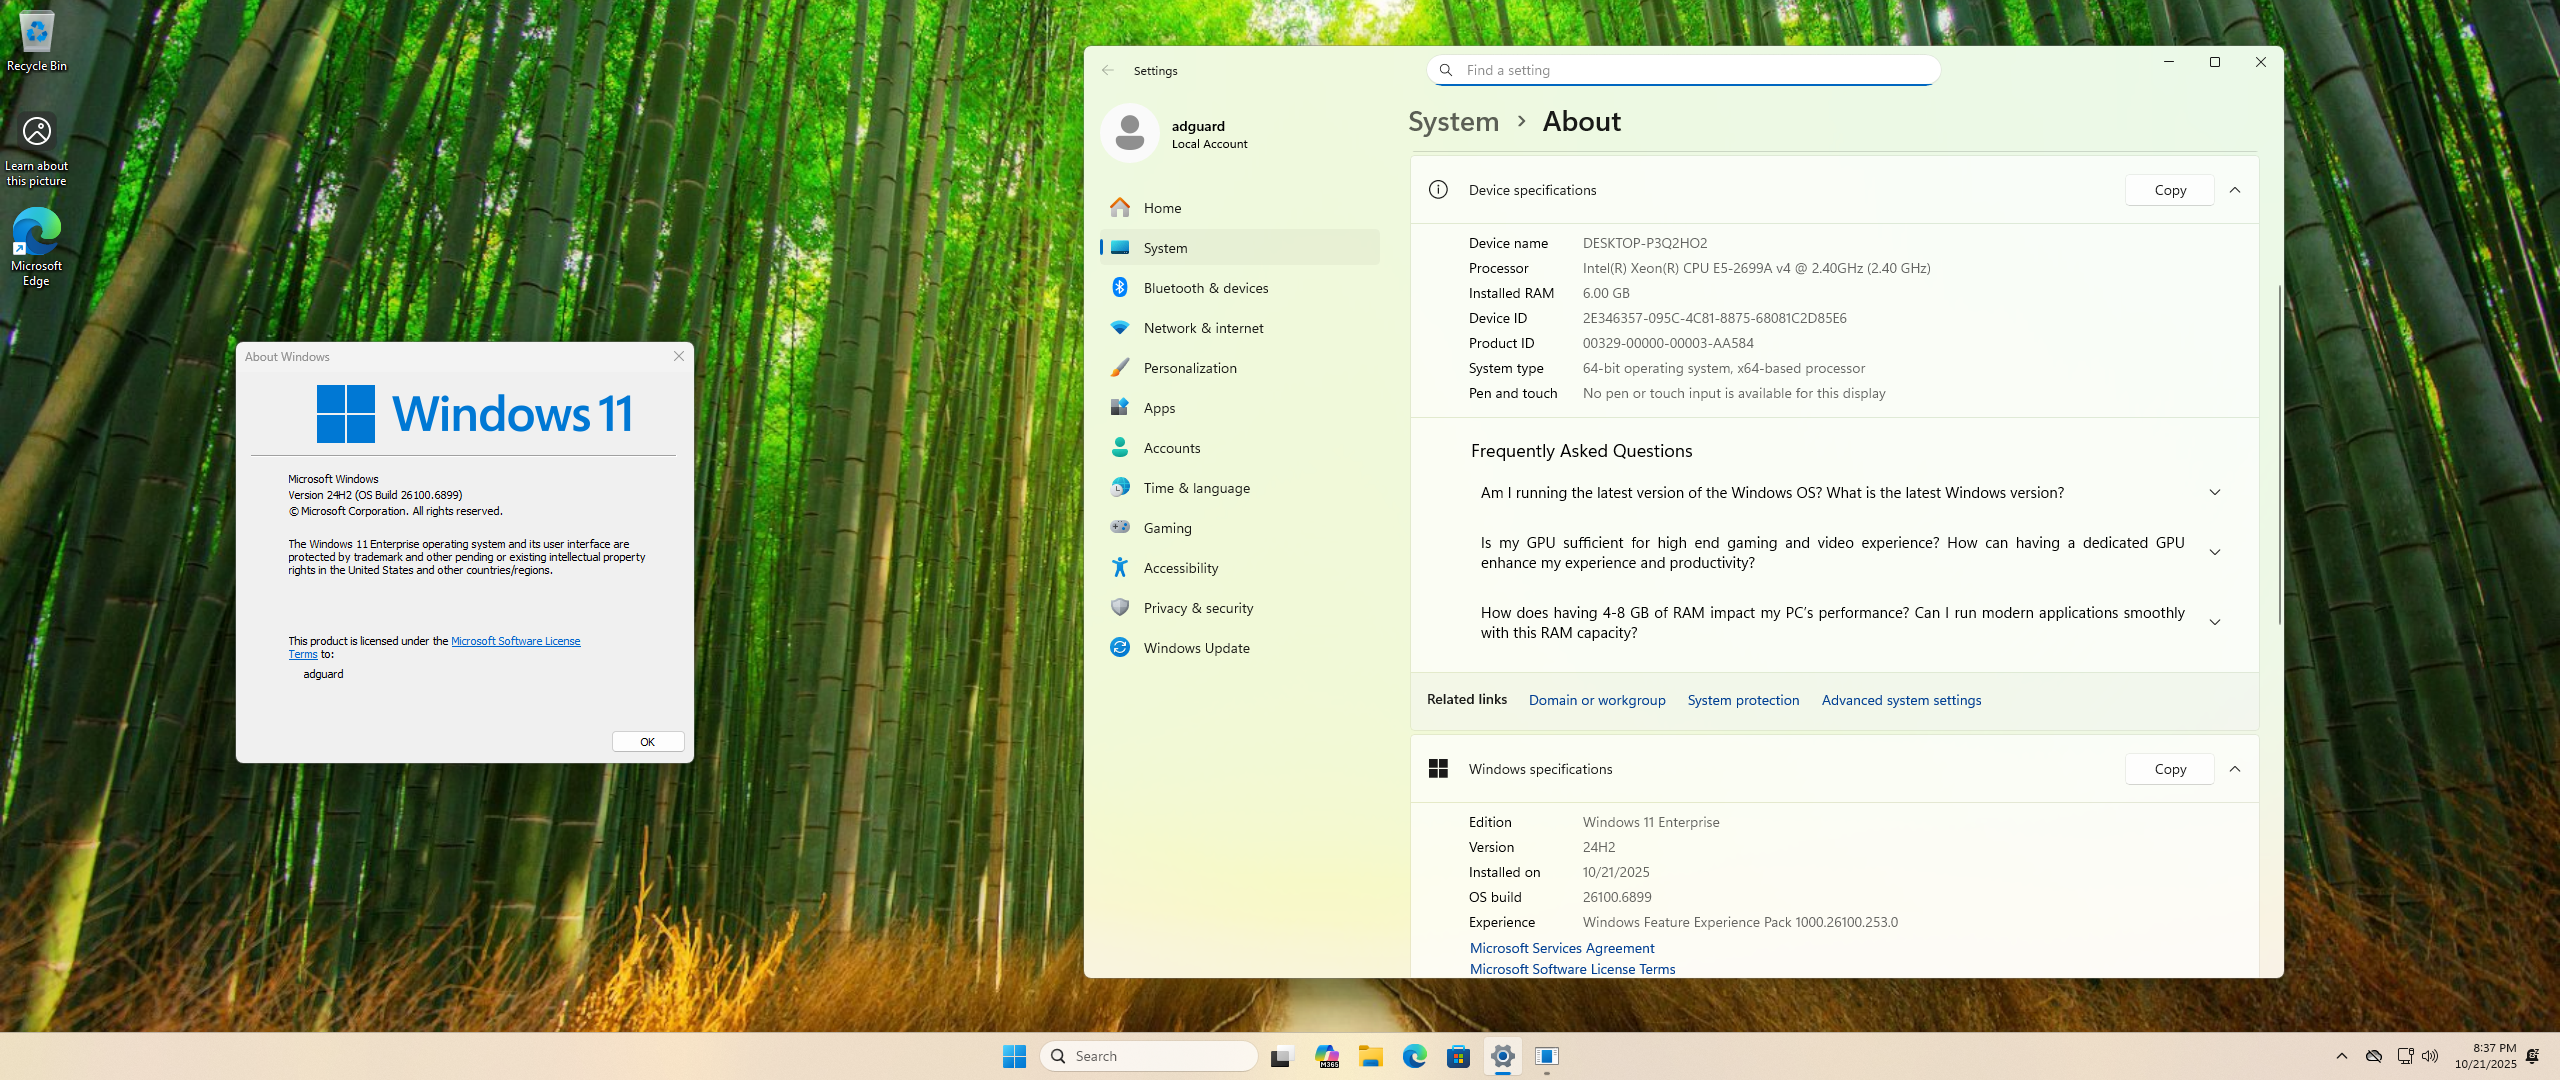Open Privacy & security settings
The height and width of the screenshot is (1080, 2560).
[1197, 608]
